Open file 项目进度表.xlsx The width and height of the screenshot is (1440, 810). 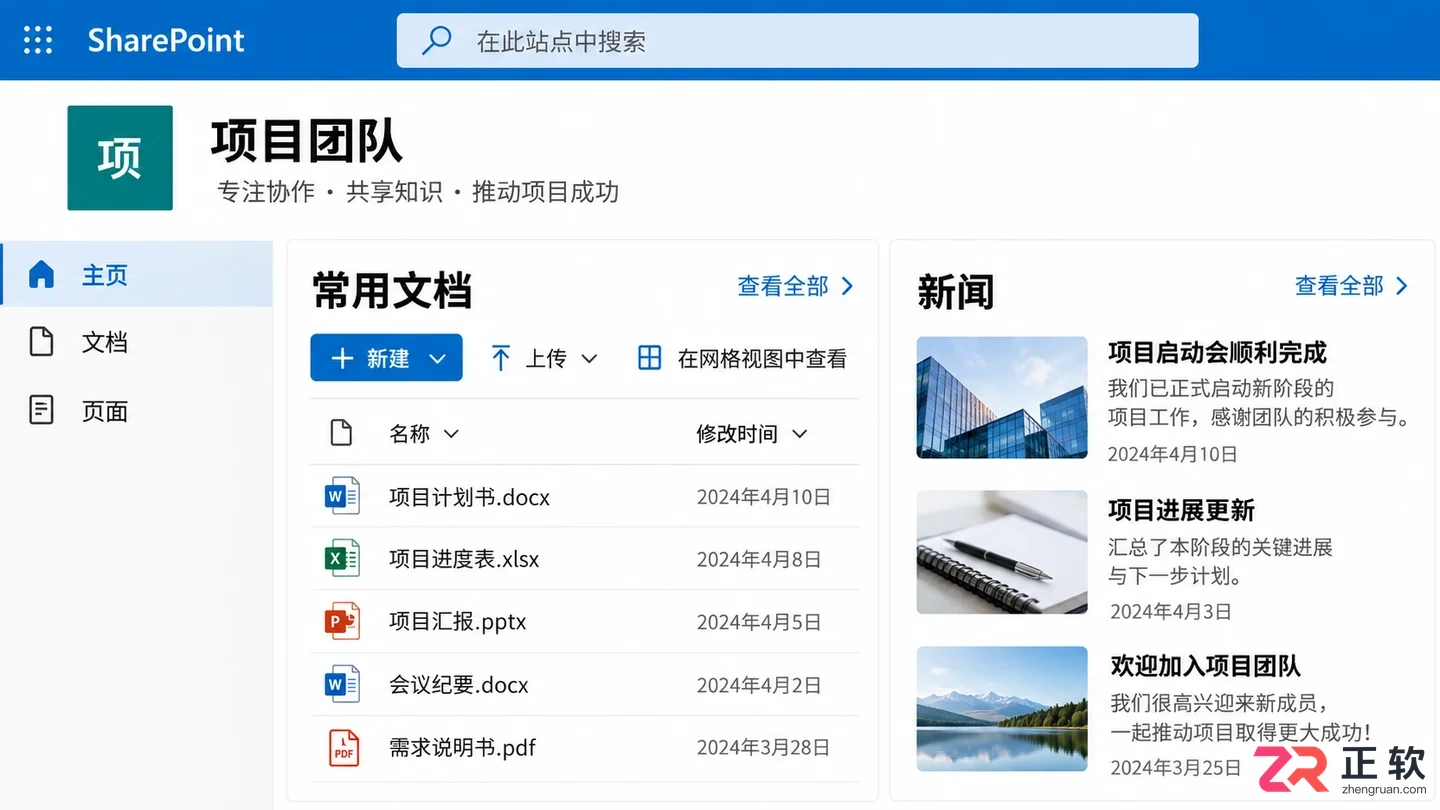tap(464, 559)
